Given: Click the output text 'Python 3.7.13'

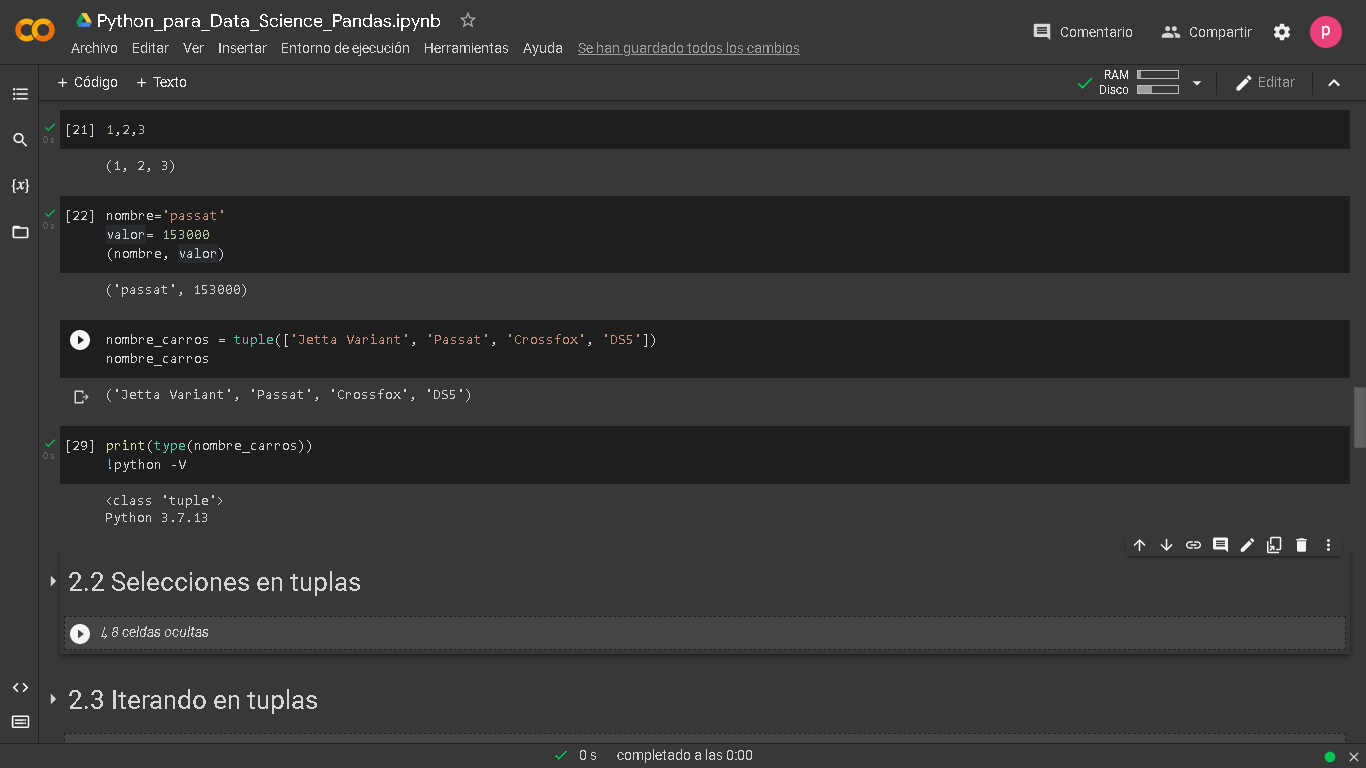Looking at the screenshot, I should click(156, 518).
